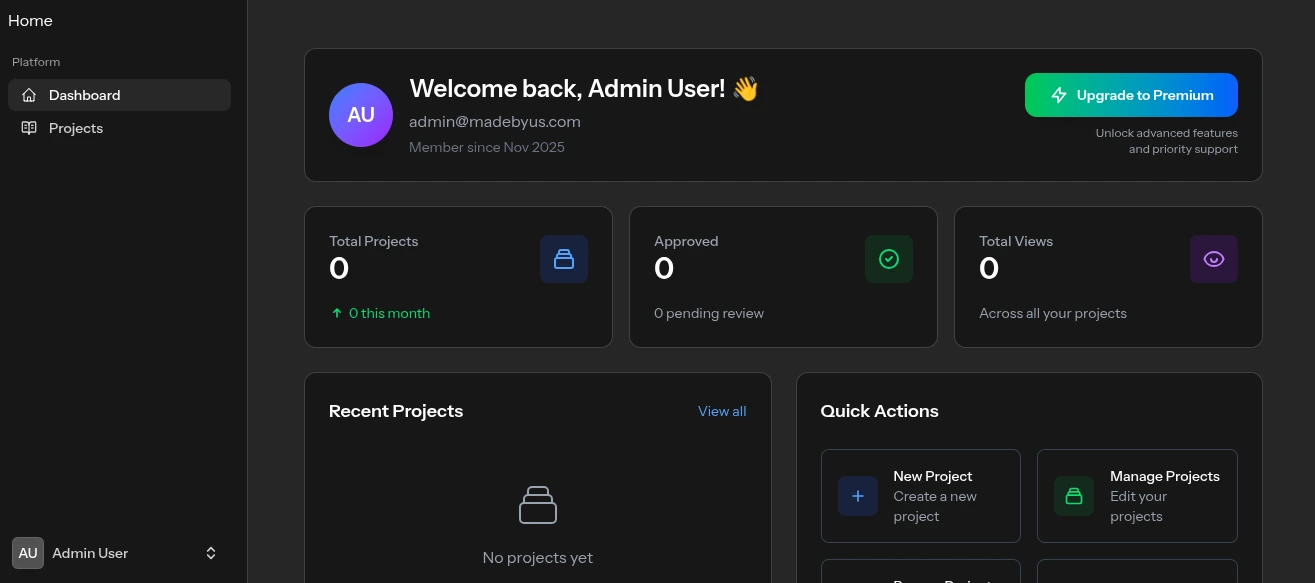Click the empty projects placeholder icon
Image resolution: width=1315 pixels, height=583 pixels.
click(538, 505)
